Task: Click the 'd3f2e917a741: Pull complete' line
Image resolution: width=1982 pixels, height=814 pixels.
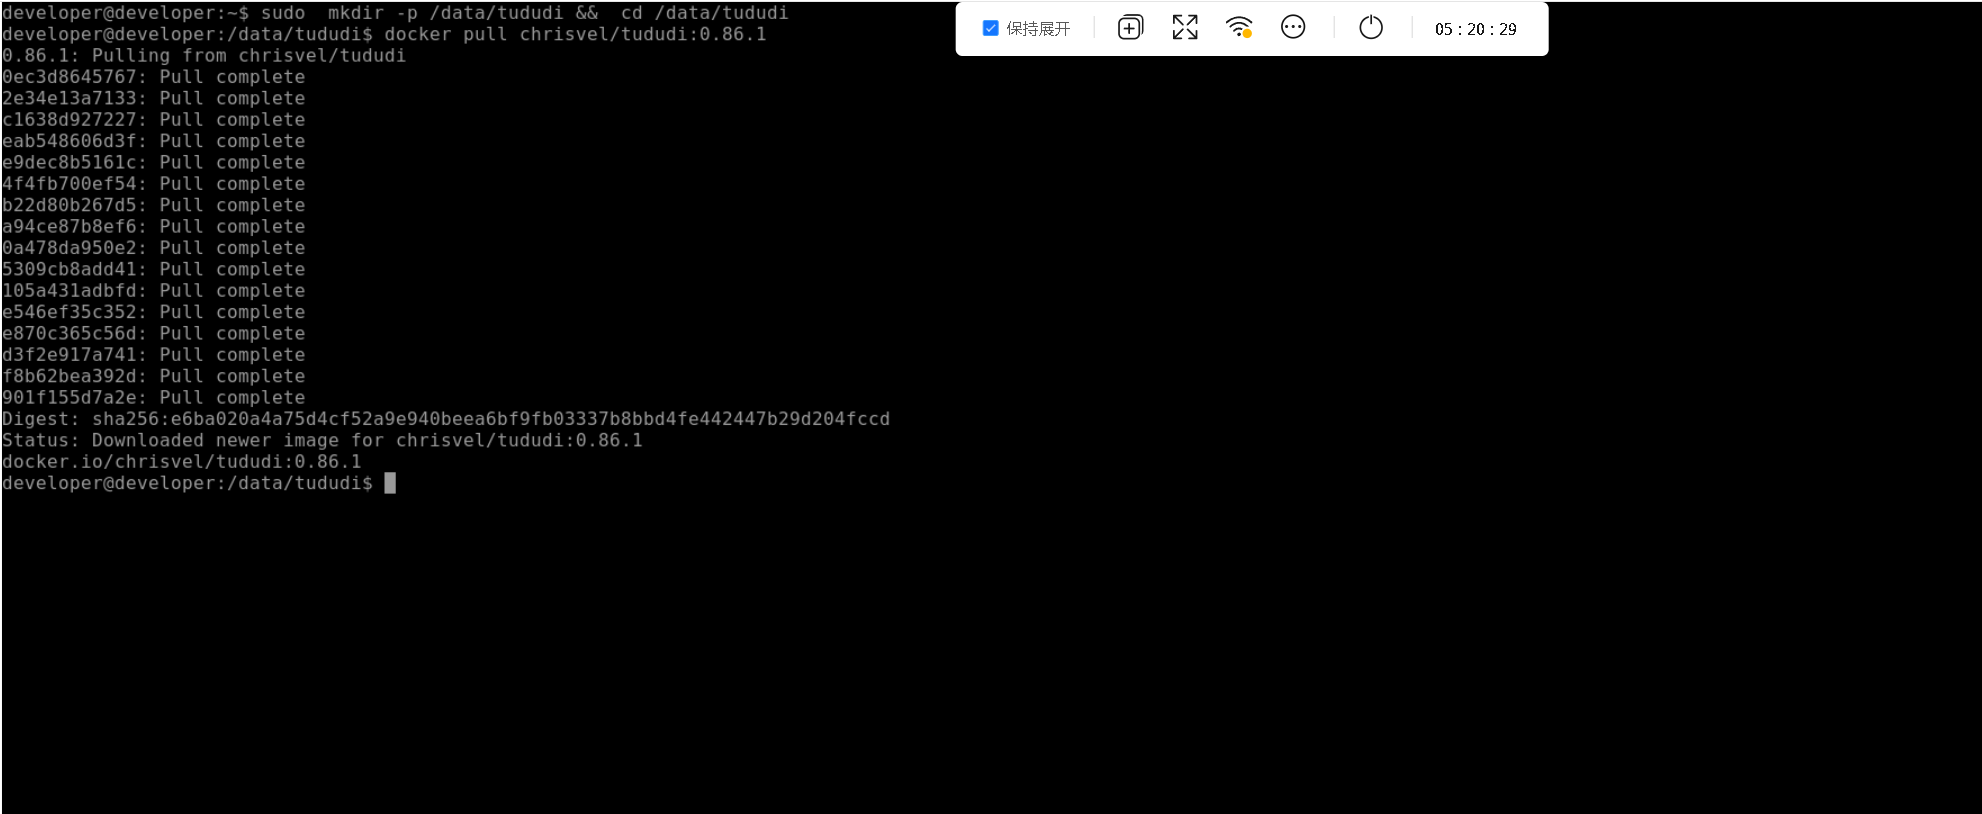Action: click(154, 355)
